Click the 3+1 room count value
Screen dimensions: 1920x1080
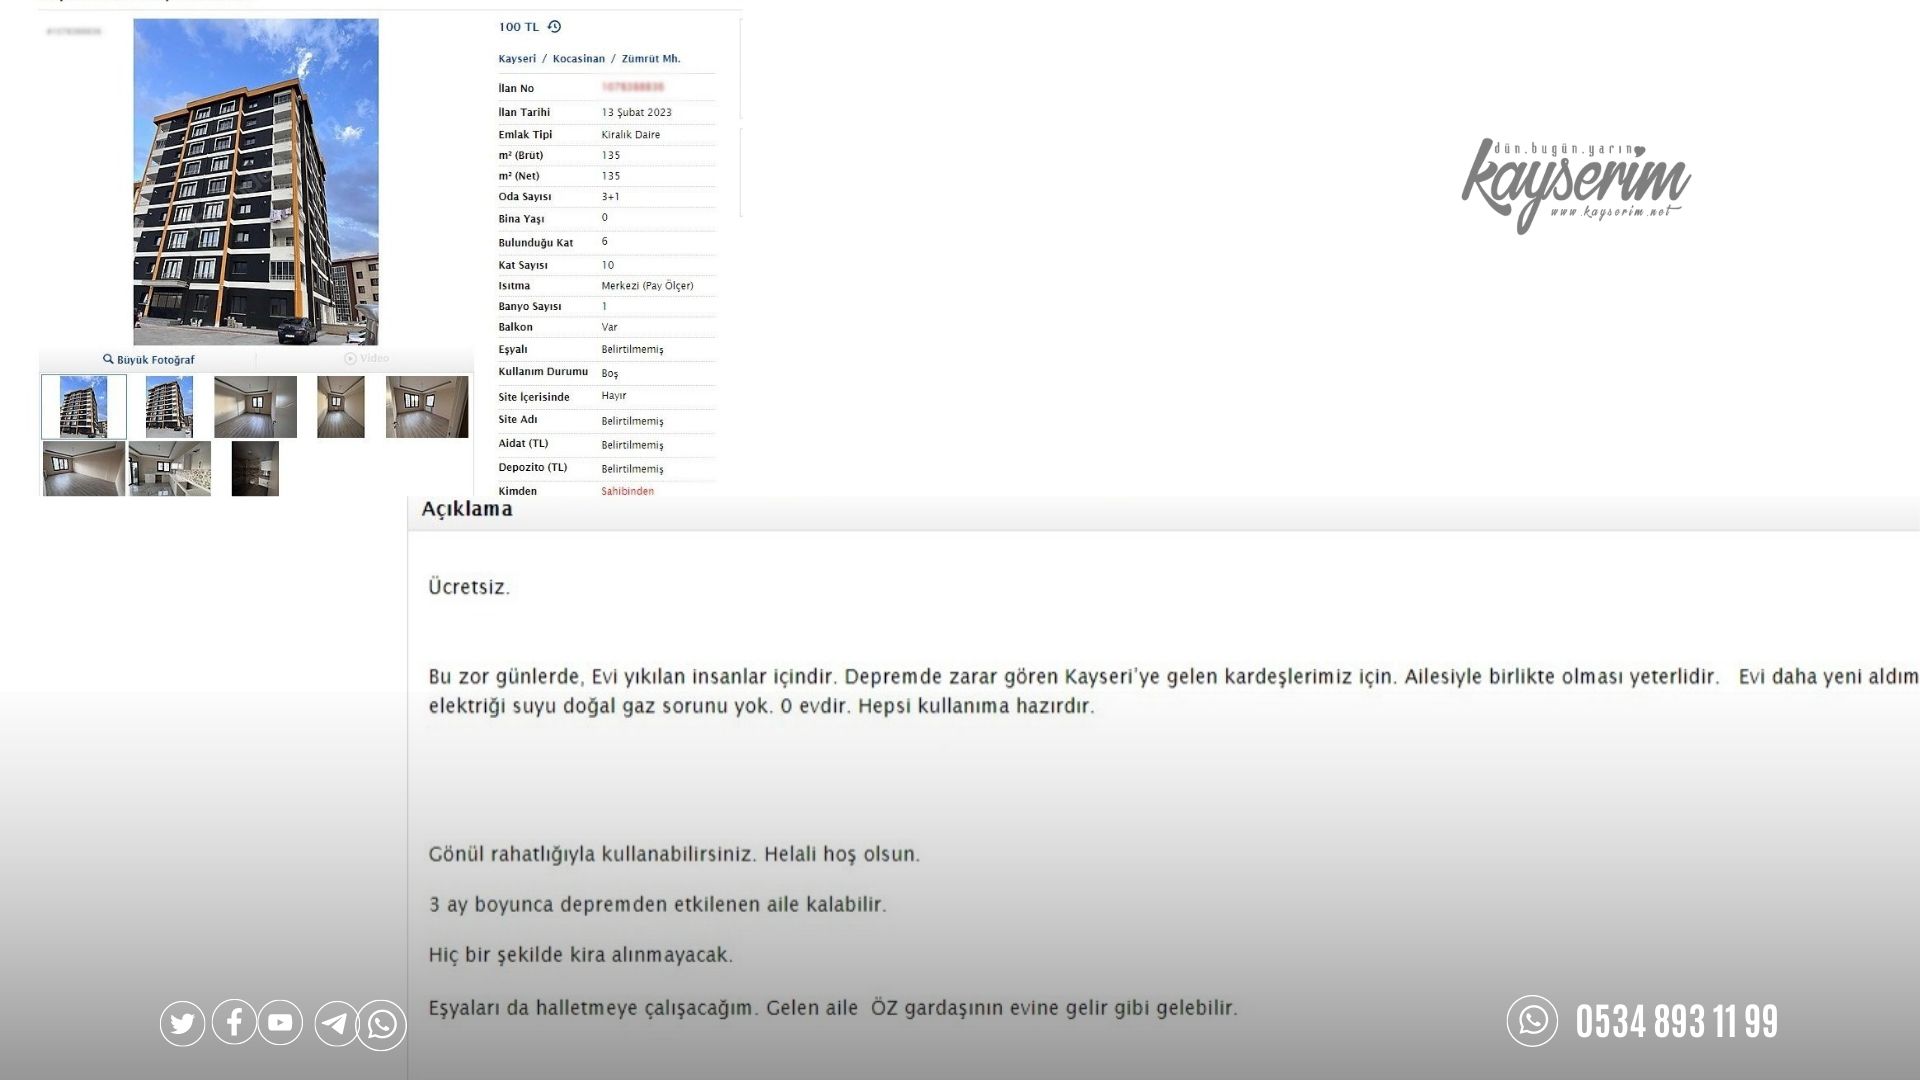pyautogui.click(x=610, y=197)
